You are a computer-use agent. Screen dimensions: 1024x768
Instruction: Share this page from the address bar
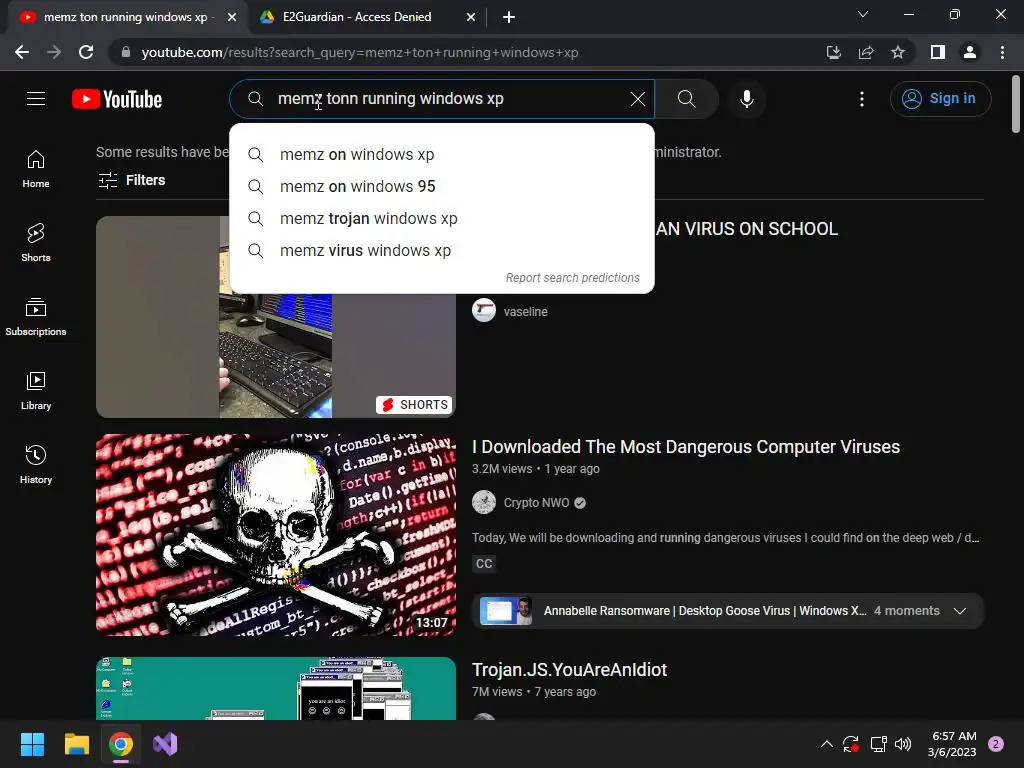pos(866,52)
